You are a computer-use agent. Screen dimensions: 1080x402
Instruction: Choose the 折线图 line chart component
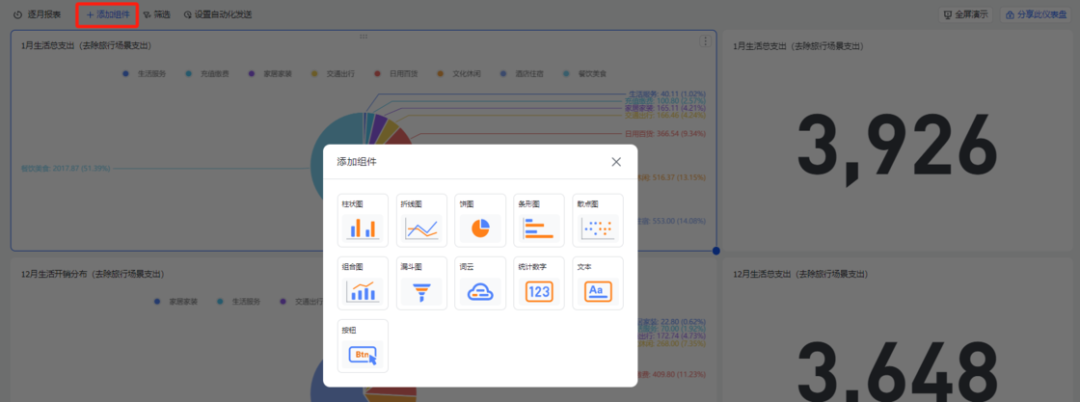(x=422, y=220)
